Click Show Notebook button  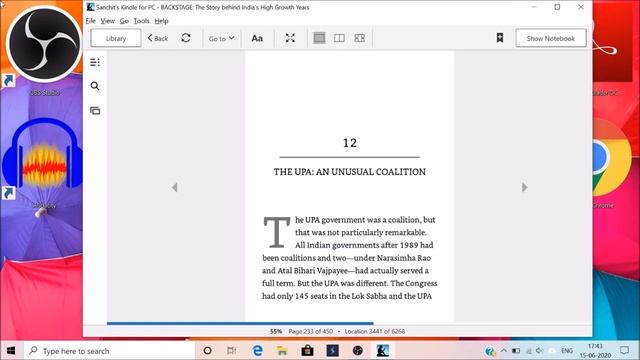(551, 38)
